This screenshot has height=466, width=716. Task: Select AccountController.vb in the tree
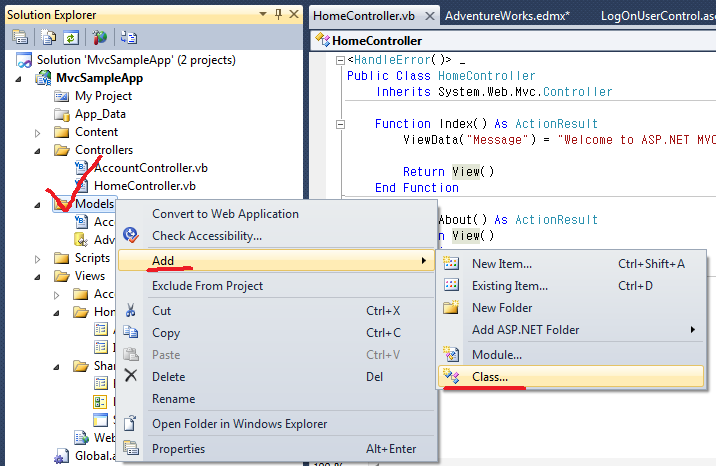(x=151, y=168)
